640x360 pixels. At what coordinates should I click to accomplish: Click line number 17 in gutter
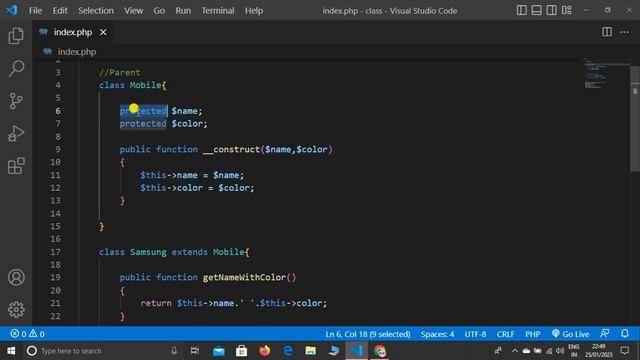[56, 252]
